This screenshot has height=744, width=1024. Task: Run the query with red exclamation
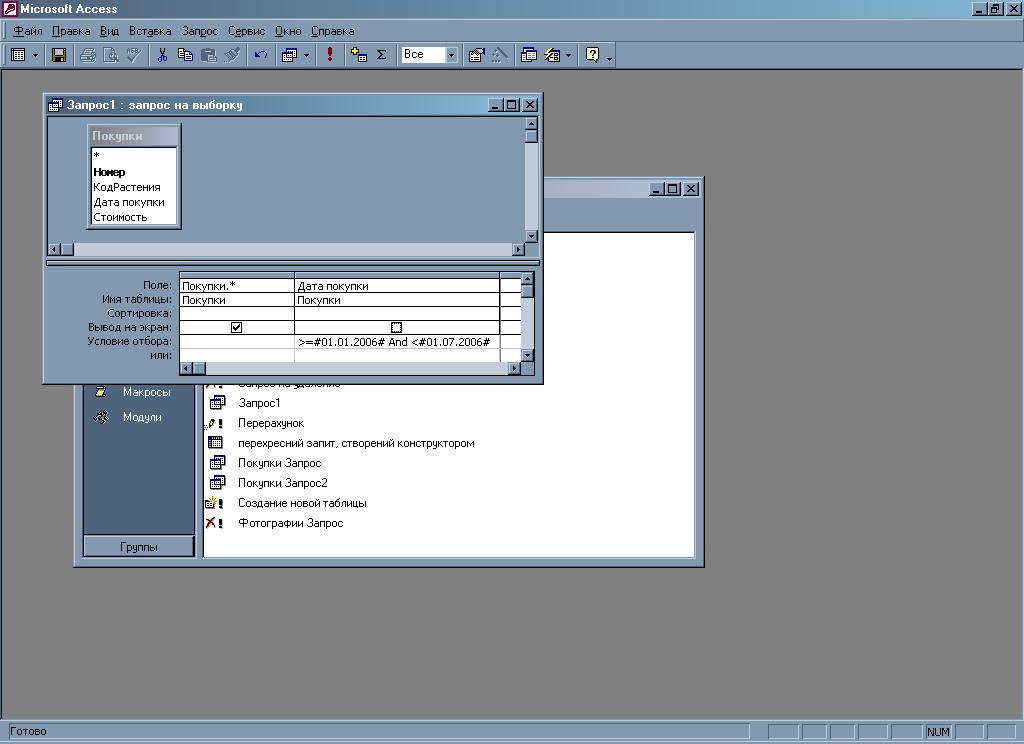click(330, 55)
